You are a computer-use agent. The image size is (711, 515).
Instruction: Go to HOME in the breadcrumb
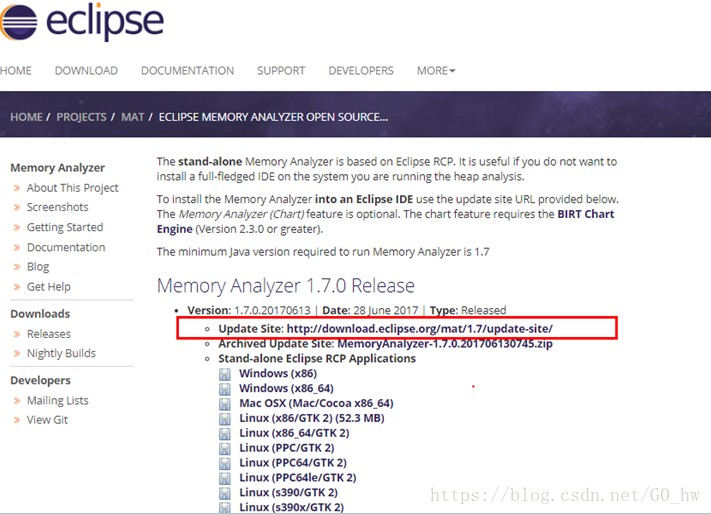click(x=26, y=117)
